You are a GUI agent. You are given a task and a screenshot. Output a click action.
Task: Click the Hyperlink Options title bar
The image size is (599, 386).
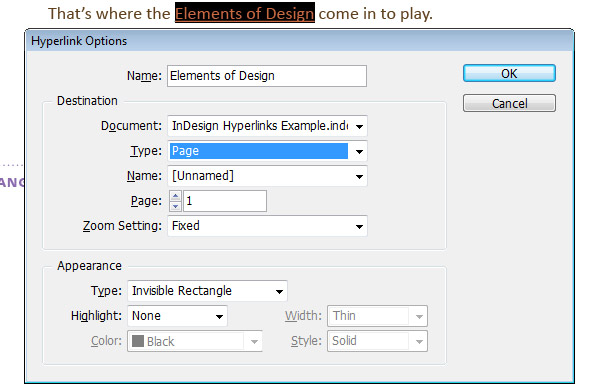300,41
